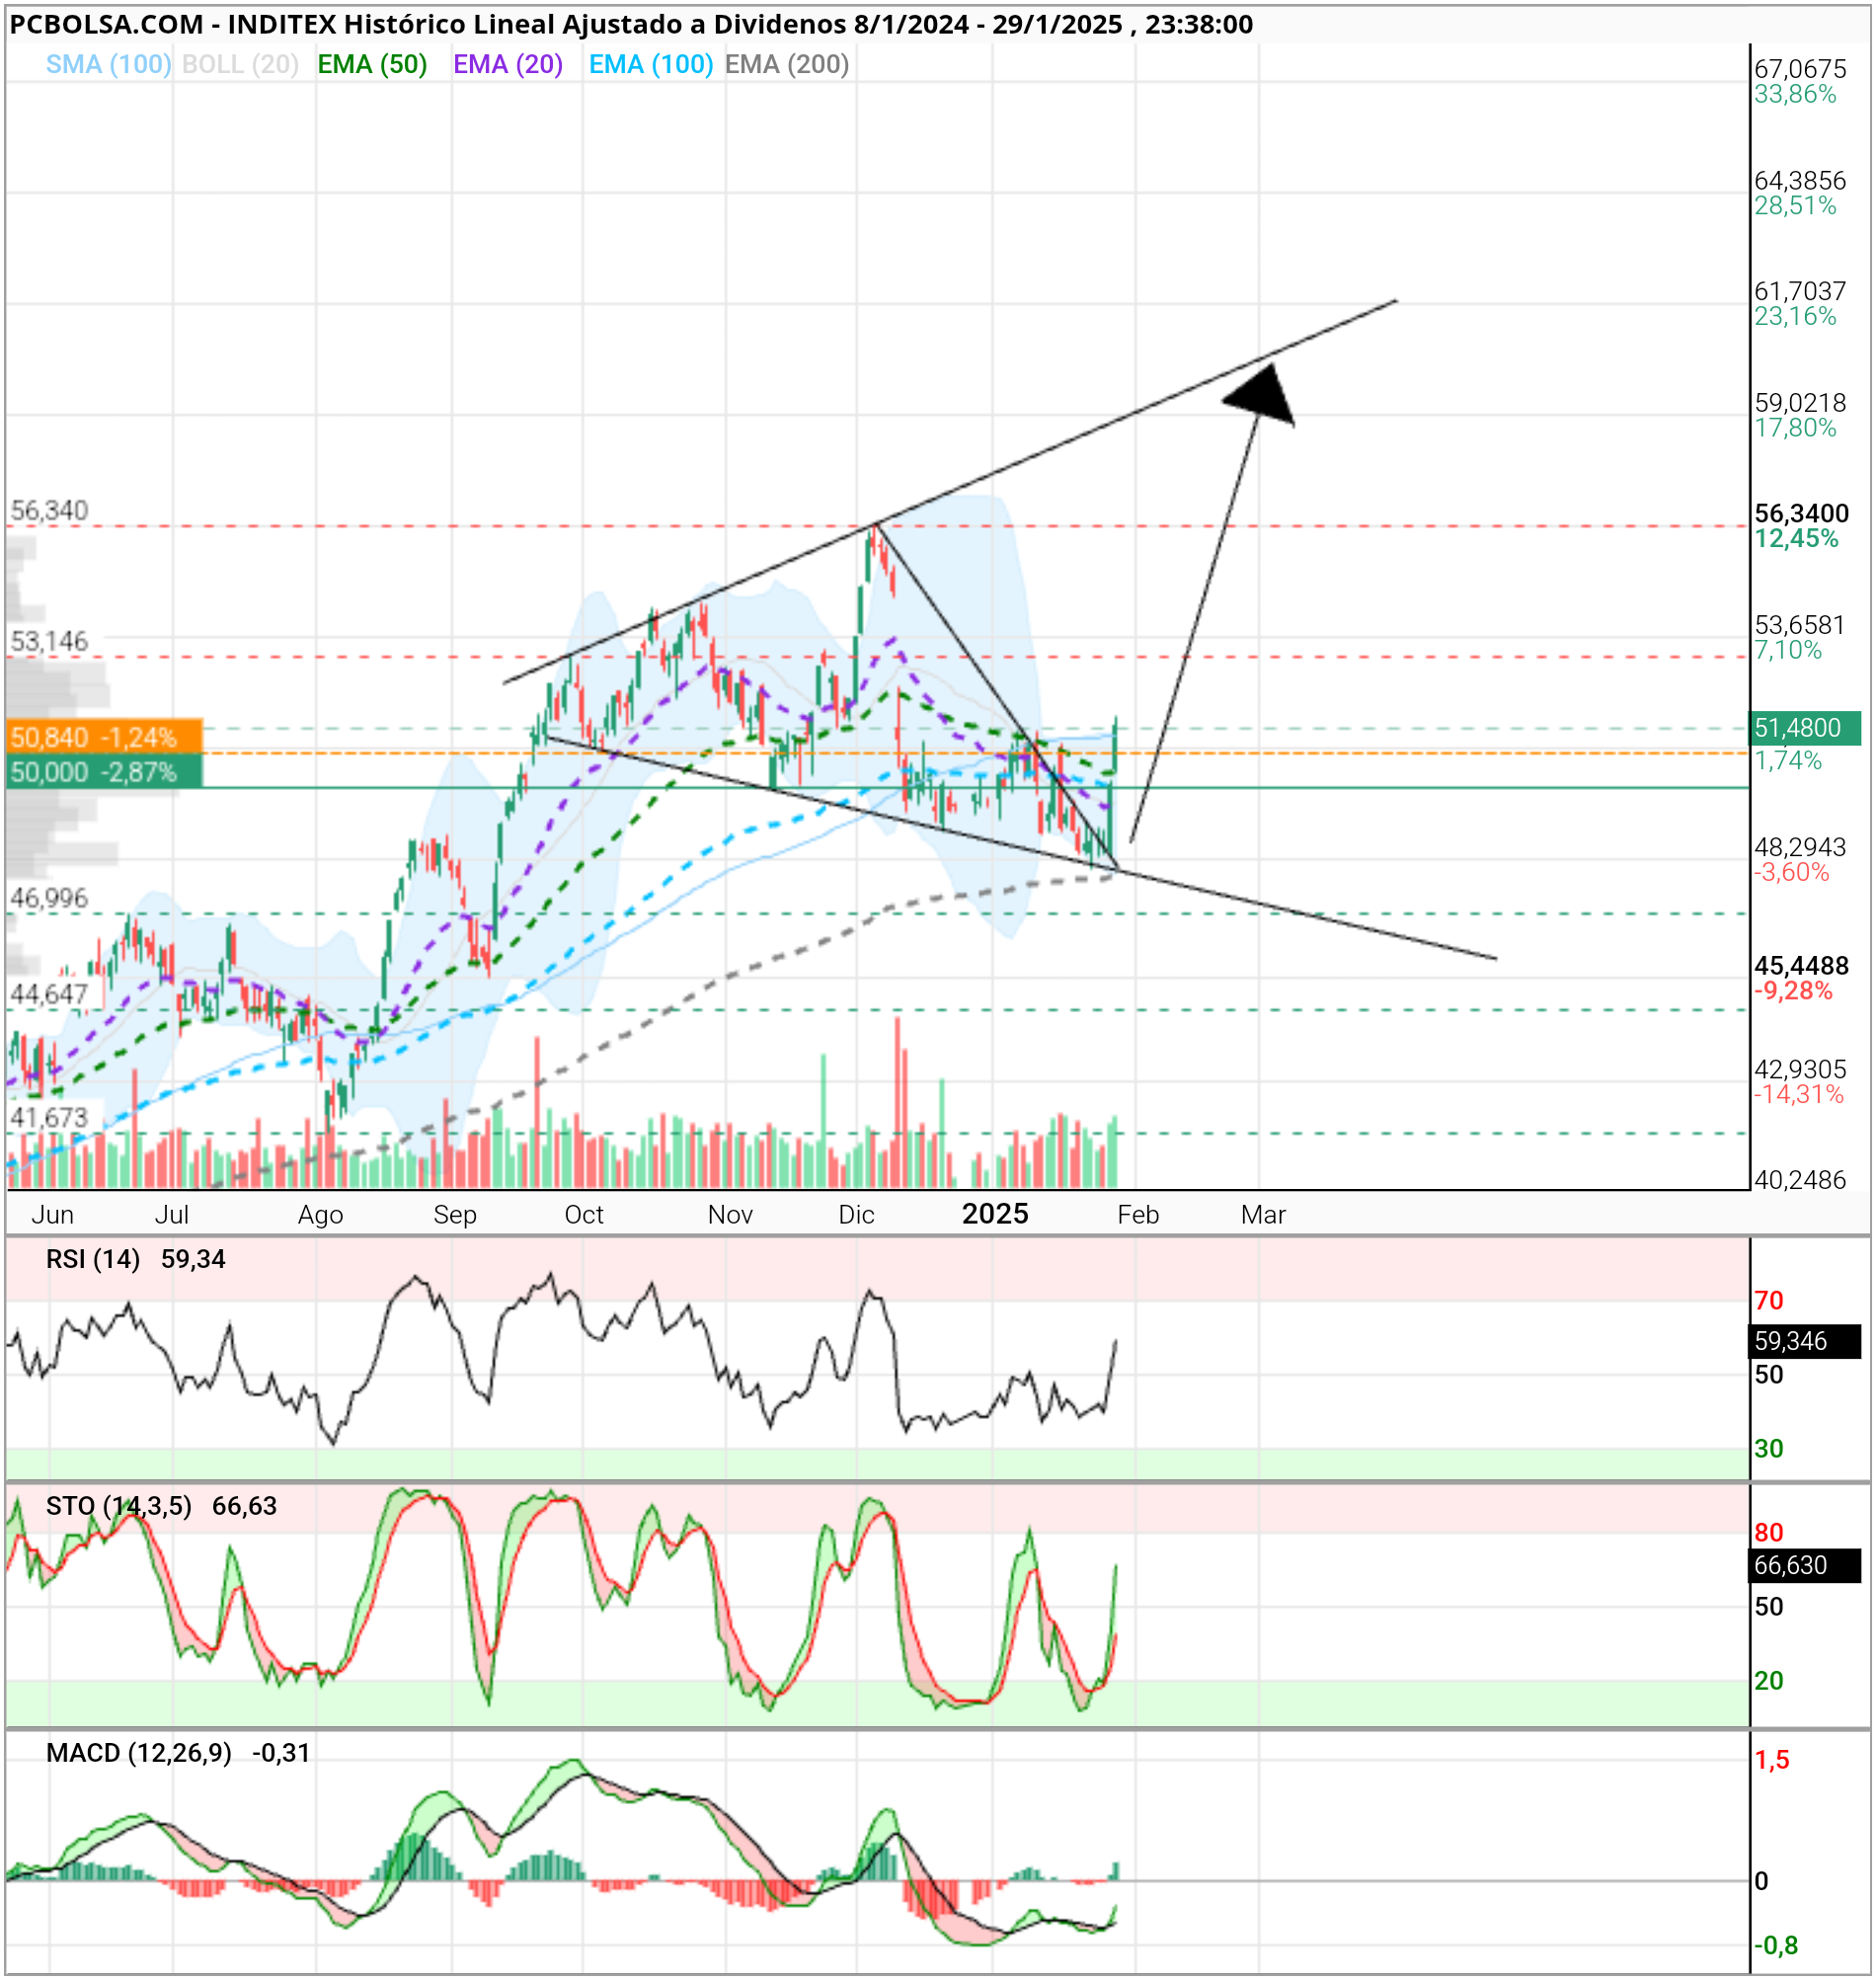The height and width of the screenshot is (1980, 1876).
Task: Click the orange 50,840 -1,24% price tag
Action: click(x=104, y=737)
